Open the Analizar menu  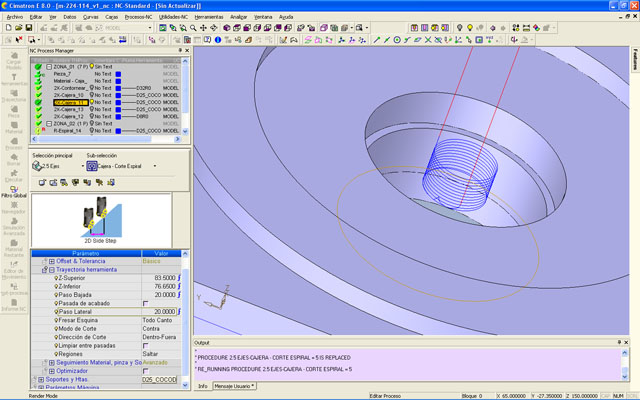click(x=239, y=17)
